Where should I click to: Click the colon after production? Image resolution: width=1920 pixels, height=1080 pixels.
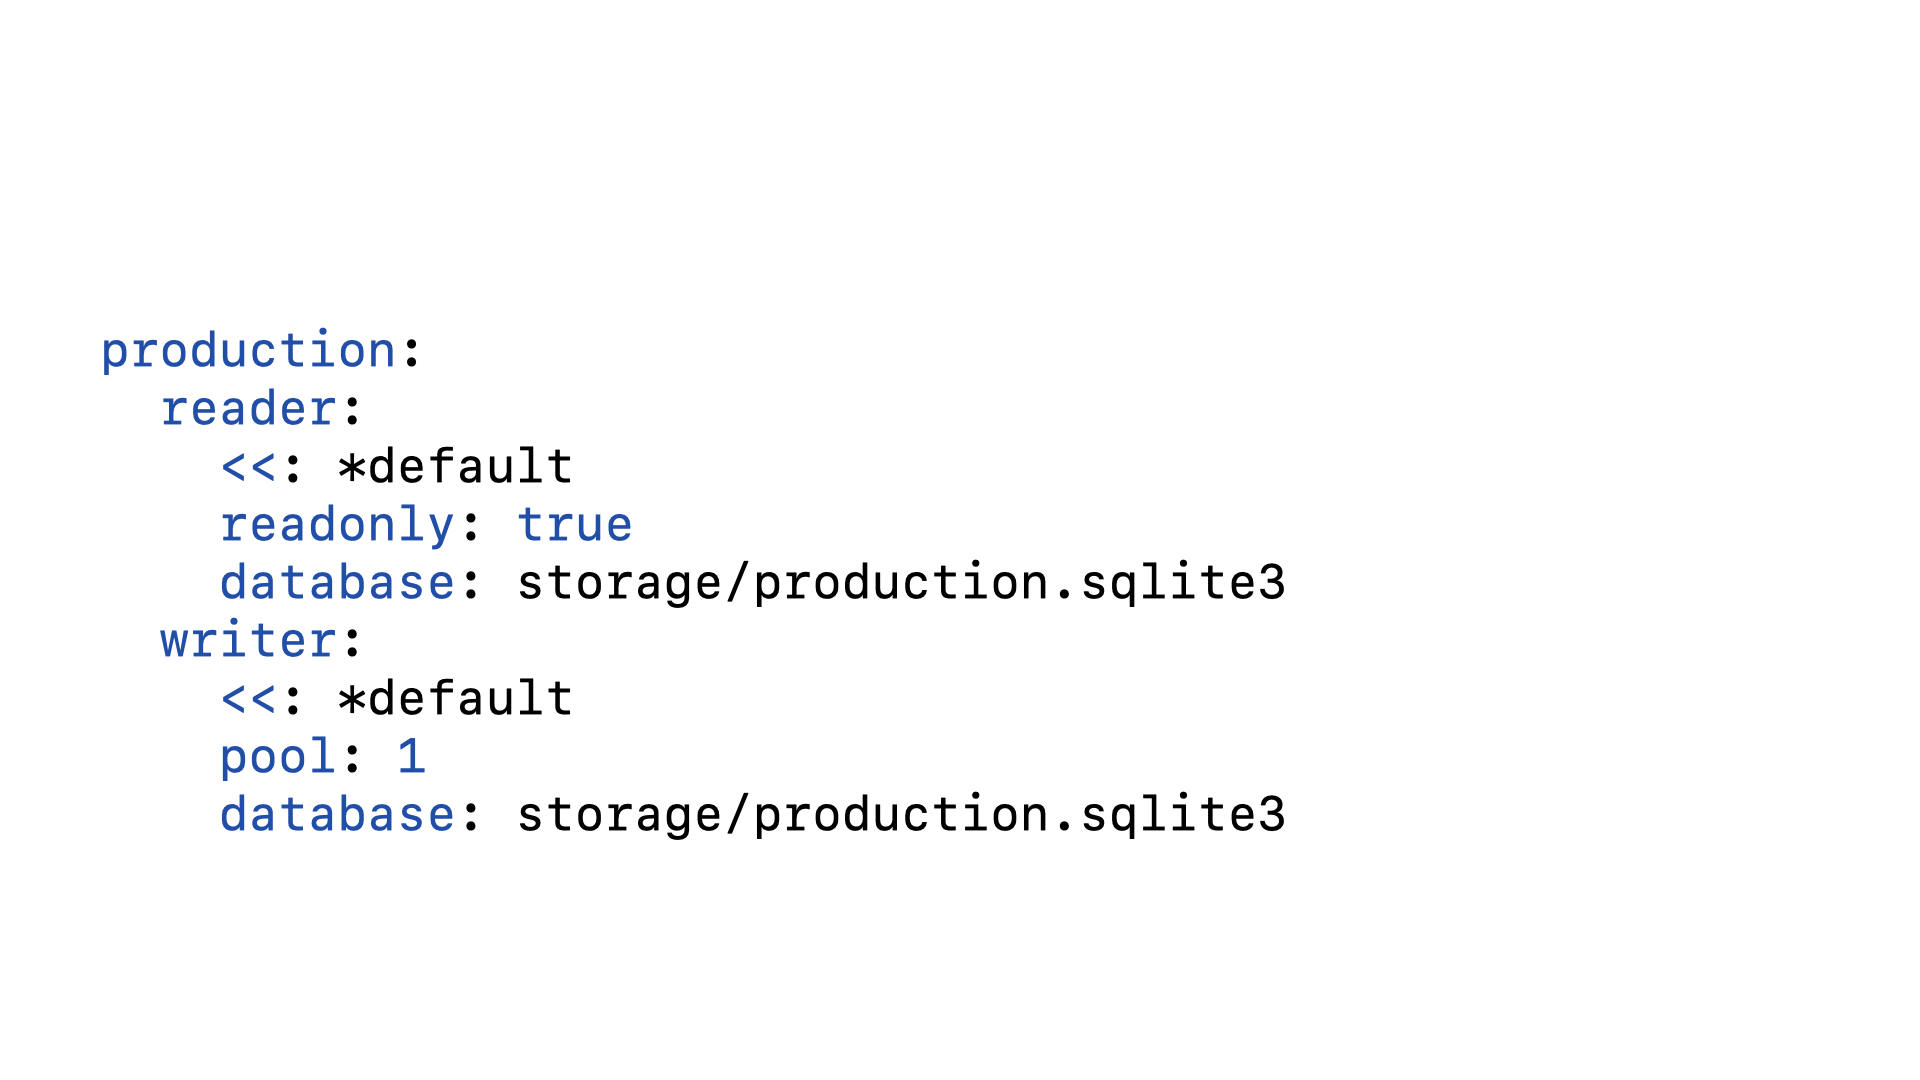pos(411,352)
